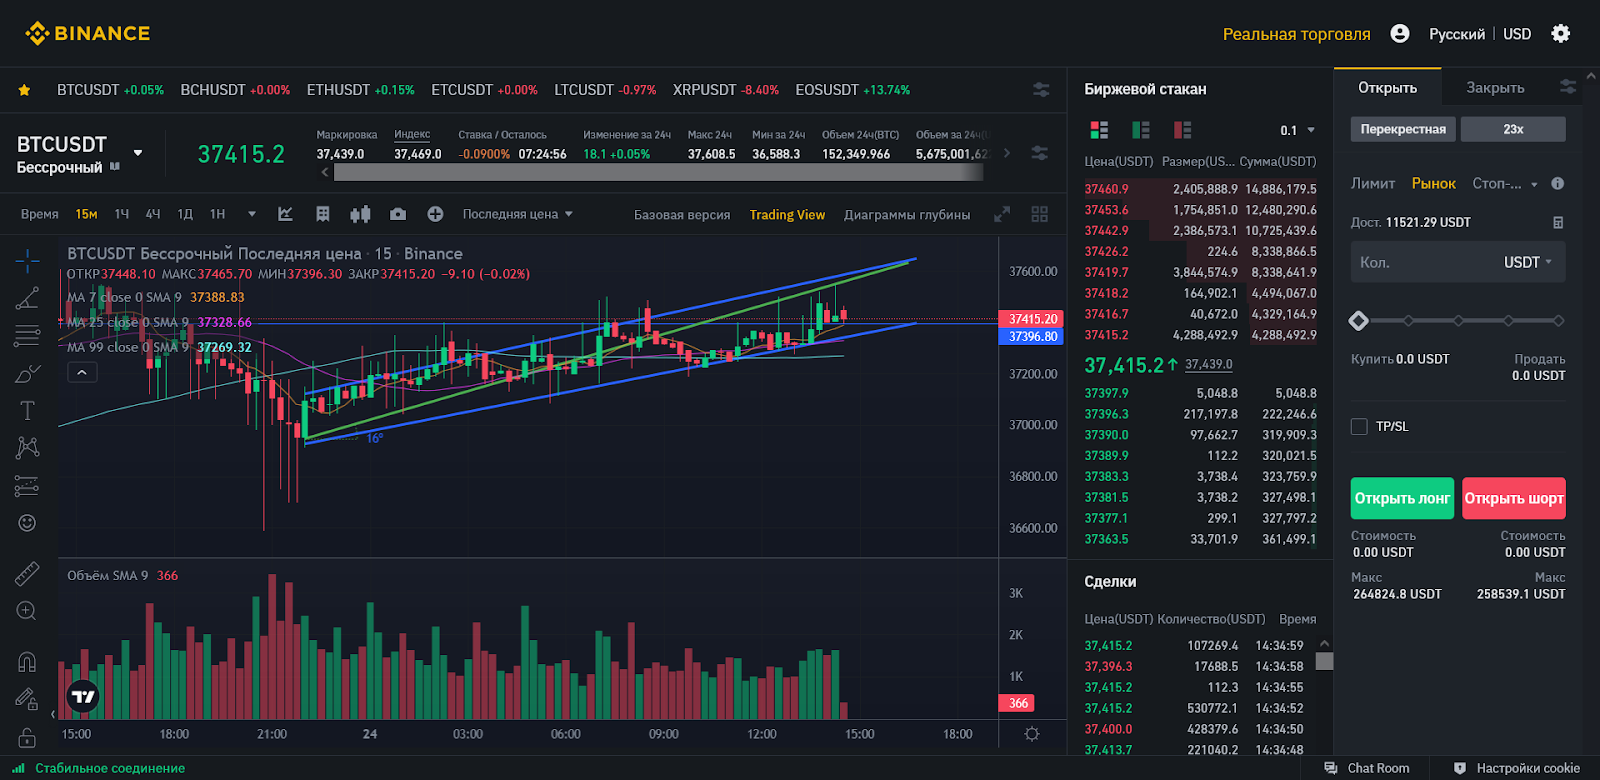Open Chat Room

1367,768
